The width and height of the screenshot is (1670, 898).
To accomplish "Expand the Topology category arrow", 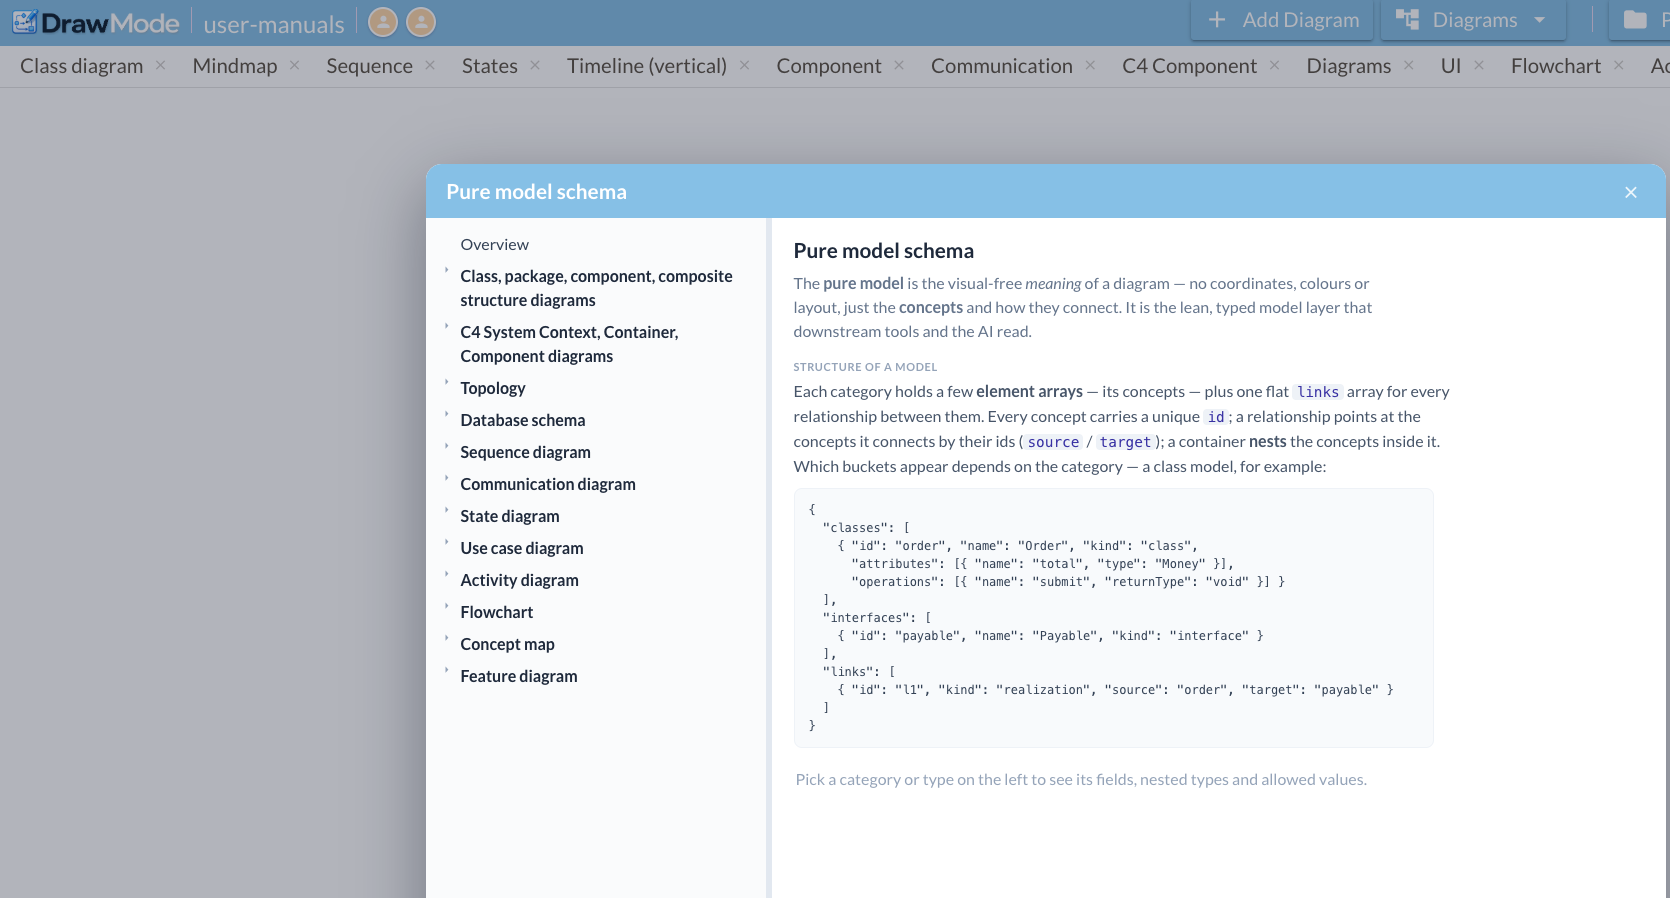I will click(x=446, y=382).
